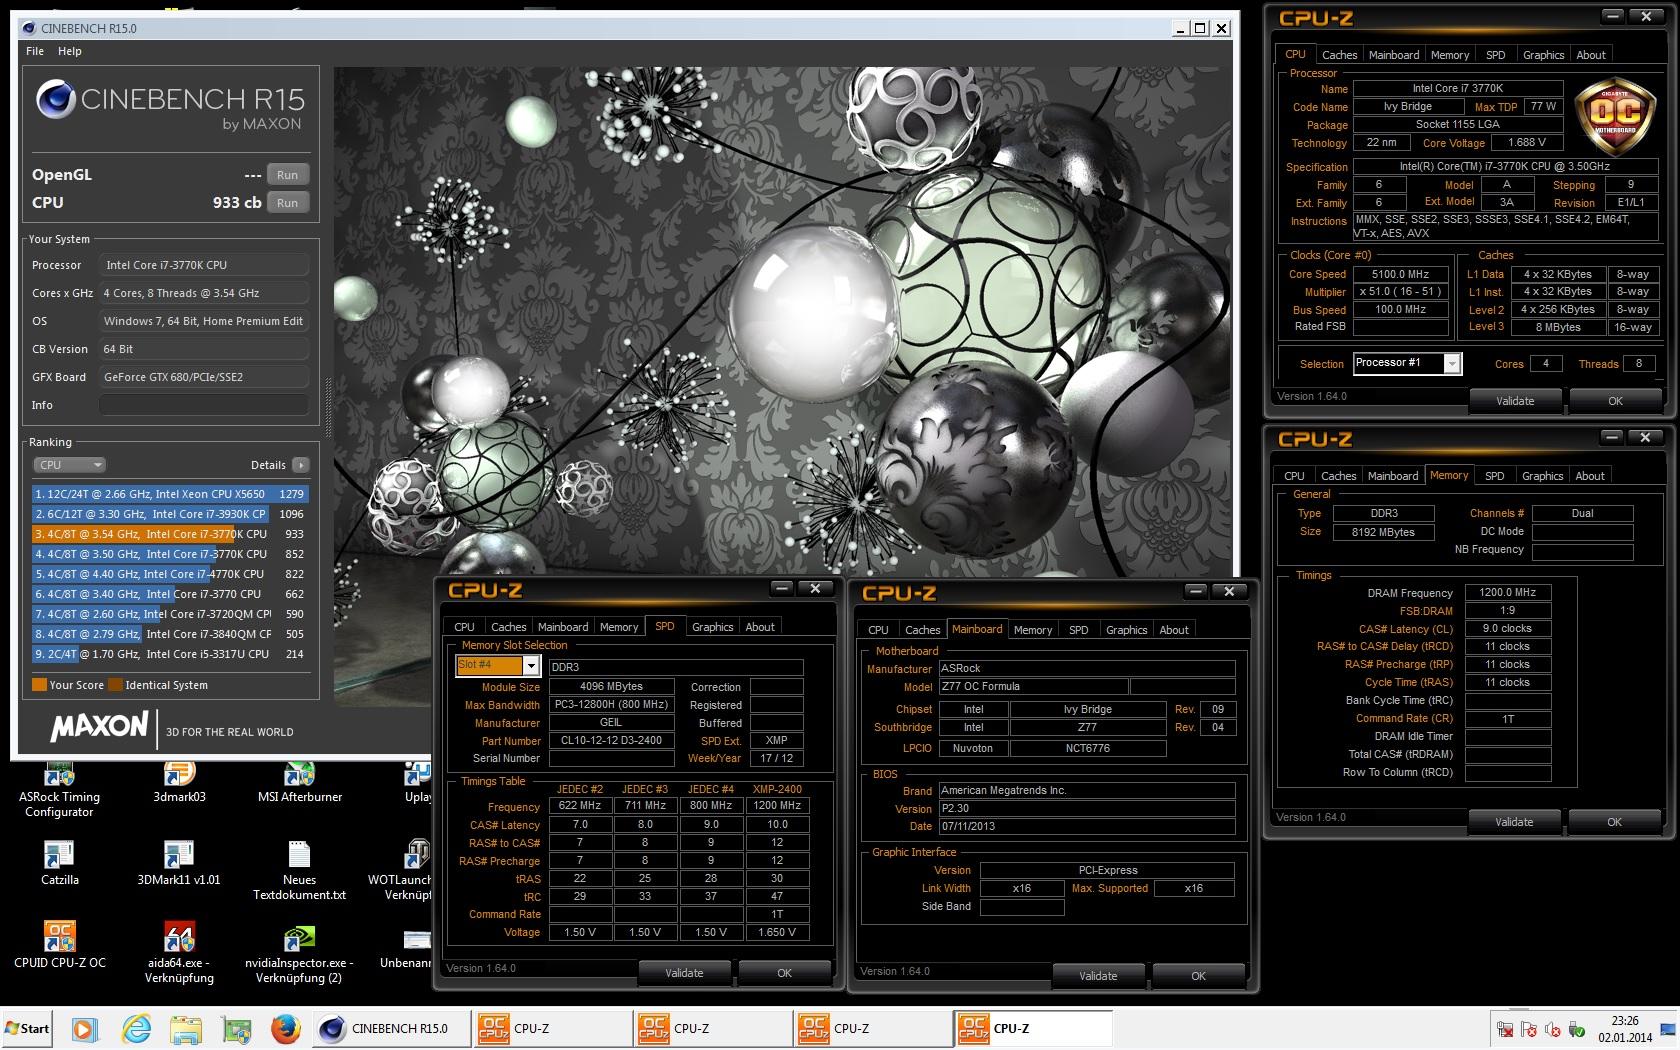Open the Help menu in Cinebench
Screen dimensions: 1680x1050
pyautogui.click(x=70, y=51)
